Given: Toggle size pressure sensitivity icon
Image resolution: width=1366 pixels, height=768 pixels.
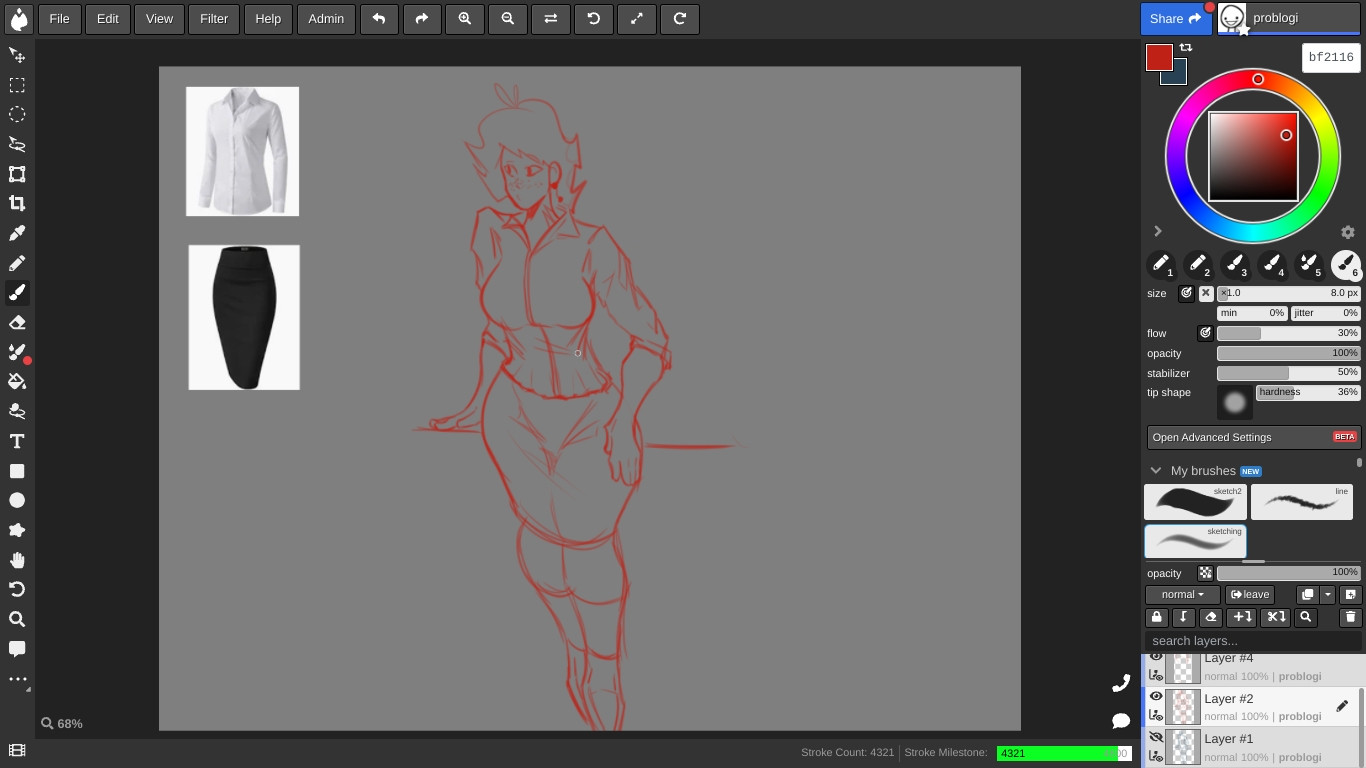Looking at the screenshot, I should pyautogui.click(x=1186, y=293).
